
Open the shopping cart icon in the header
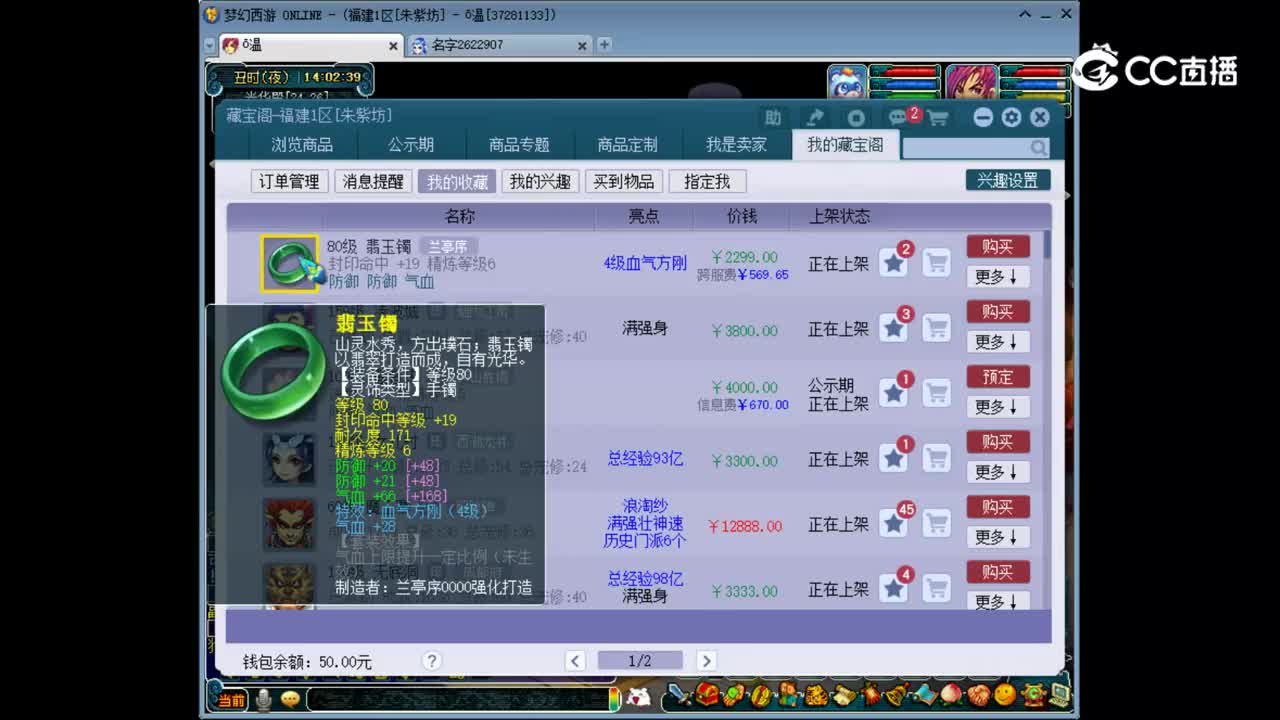(x=938, y=118)
